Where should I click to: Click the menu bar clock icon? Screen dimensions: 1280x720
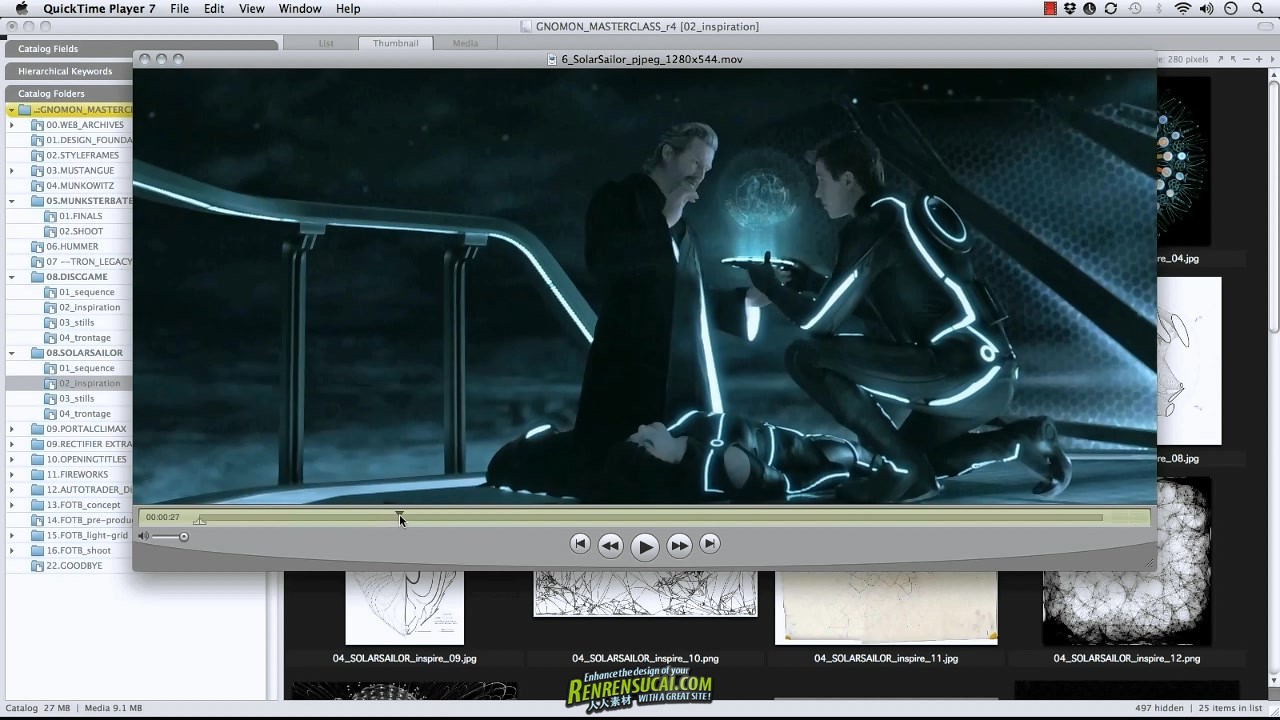(1231, 9)
